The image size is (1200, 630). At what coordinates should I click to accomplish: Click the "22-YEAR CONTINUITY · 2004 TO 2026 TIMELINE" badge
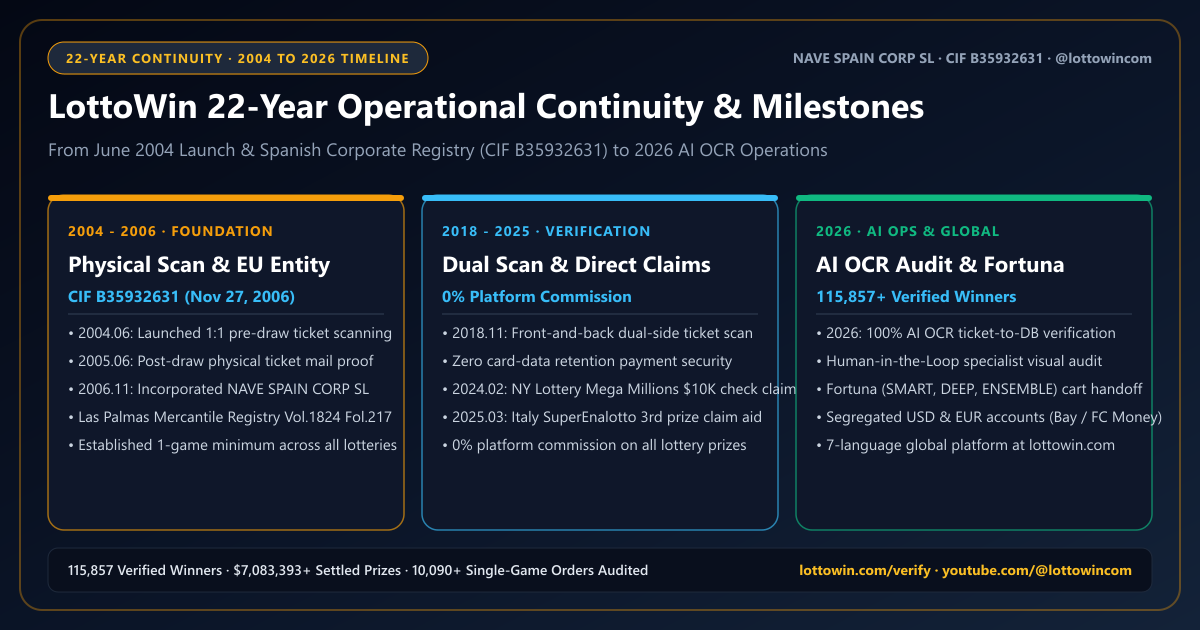[238, 58]
